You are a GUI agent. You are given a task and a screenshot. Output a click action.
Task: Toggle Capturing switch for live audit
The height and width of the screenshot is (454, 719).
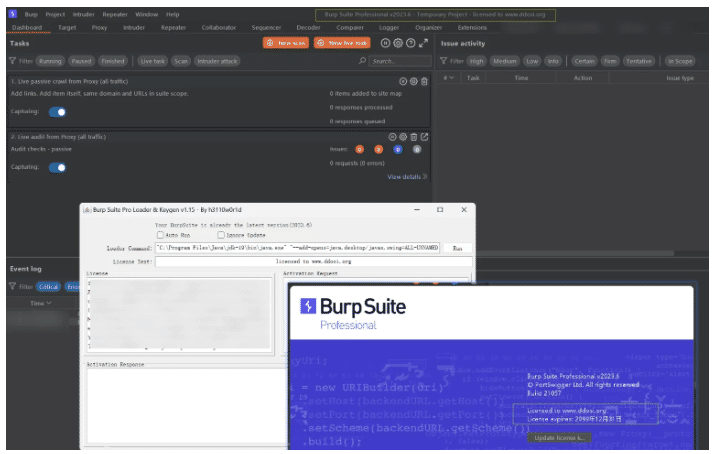[x=58, y=167]
